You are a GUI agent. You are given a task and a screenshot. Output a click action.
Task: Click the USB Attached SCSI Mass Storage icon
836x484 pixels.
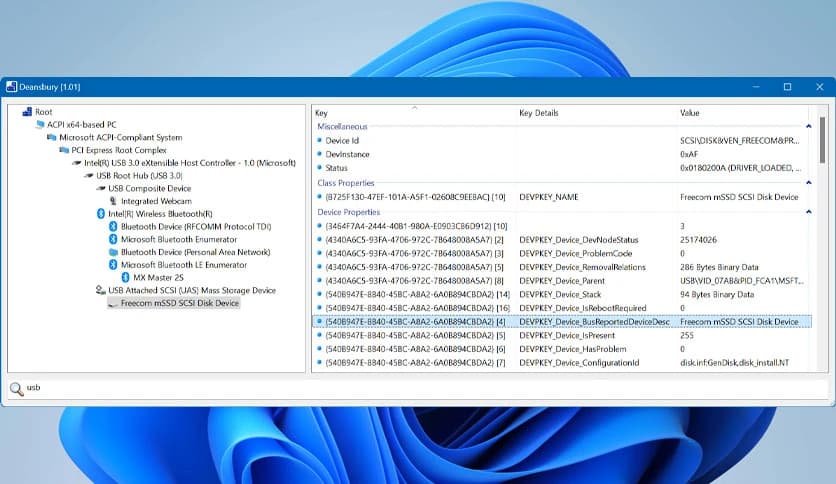click(100, 290)
